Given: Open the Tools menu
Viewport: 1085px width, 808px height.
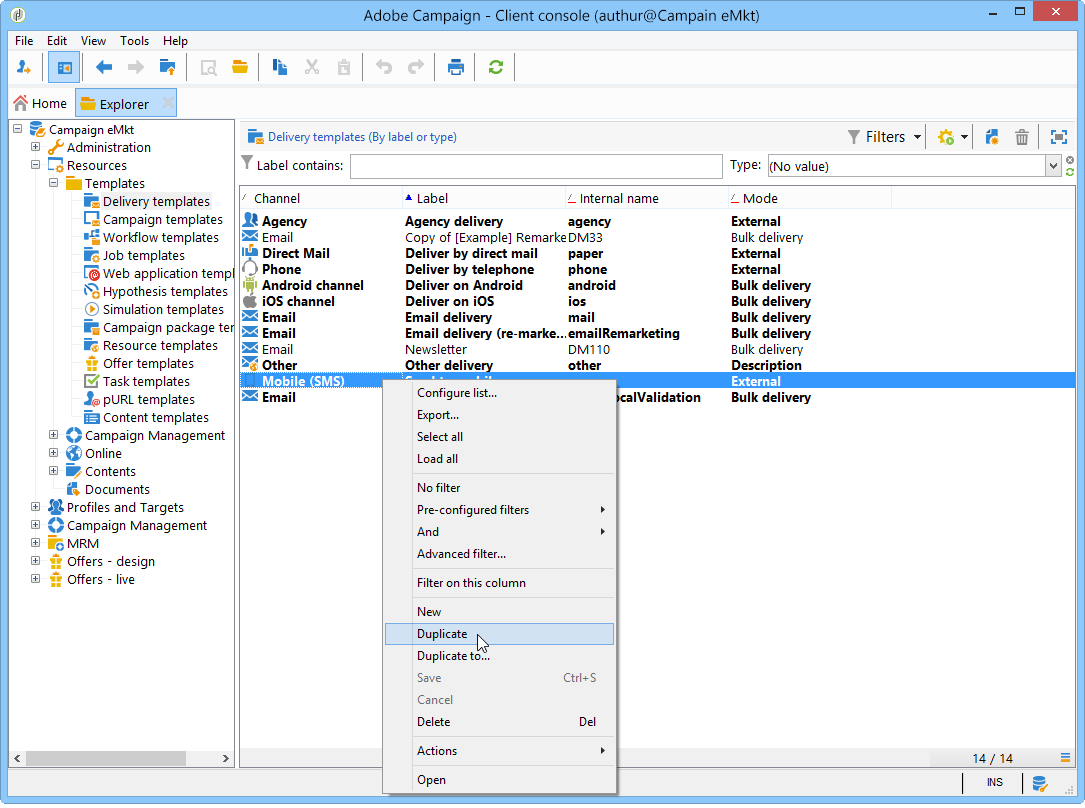Looking at the screenshot, I should (134, 41).
